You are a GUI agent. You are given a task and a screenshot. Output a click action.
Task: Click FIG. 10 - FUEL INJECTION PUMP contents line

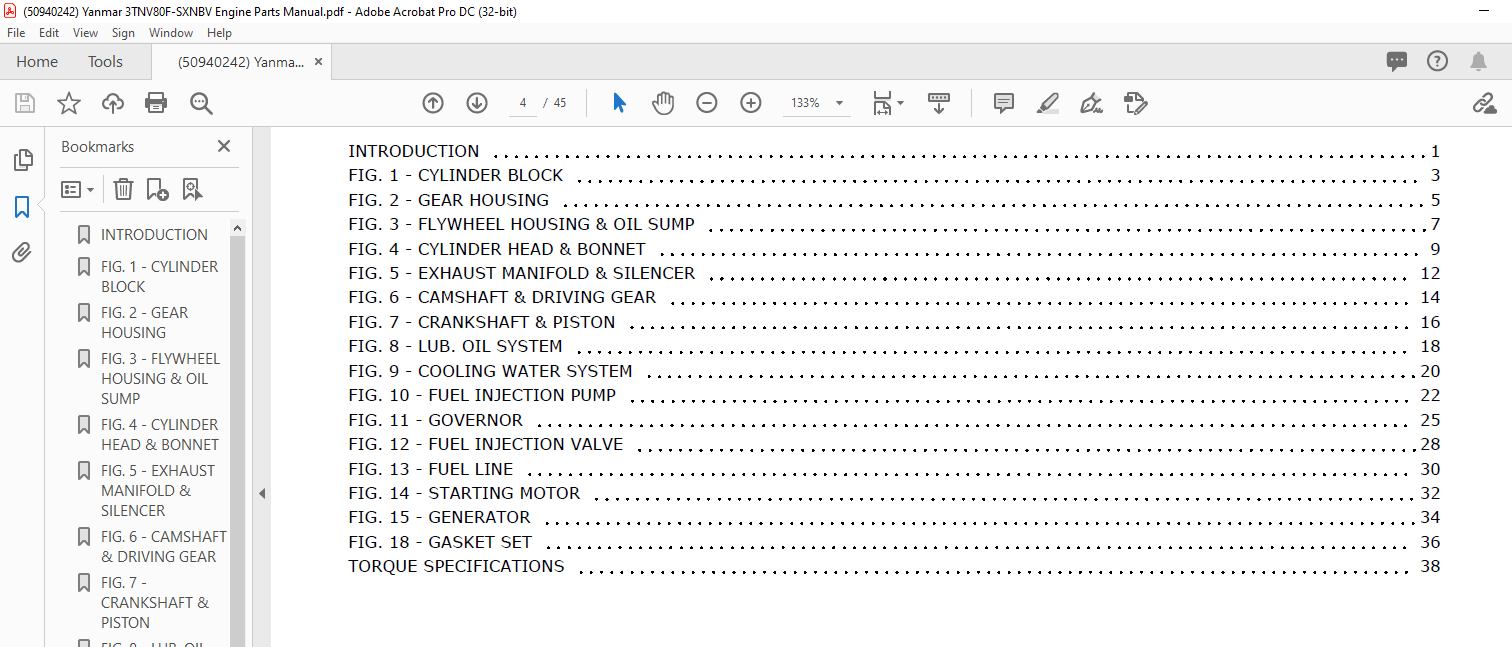click(x=894, y=395)
